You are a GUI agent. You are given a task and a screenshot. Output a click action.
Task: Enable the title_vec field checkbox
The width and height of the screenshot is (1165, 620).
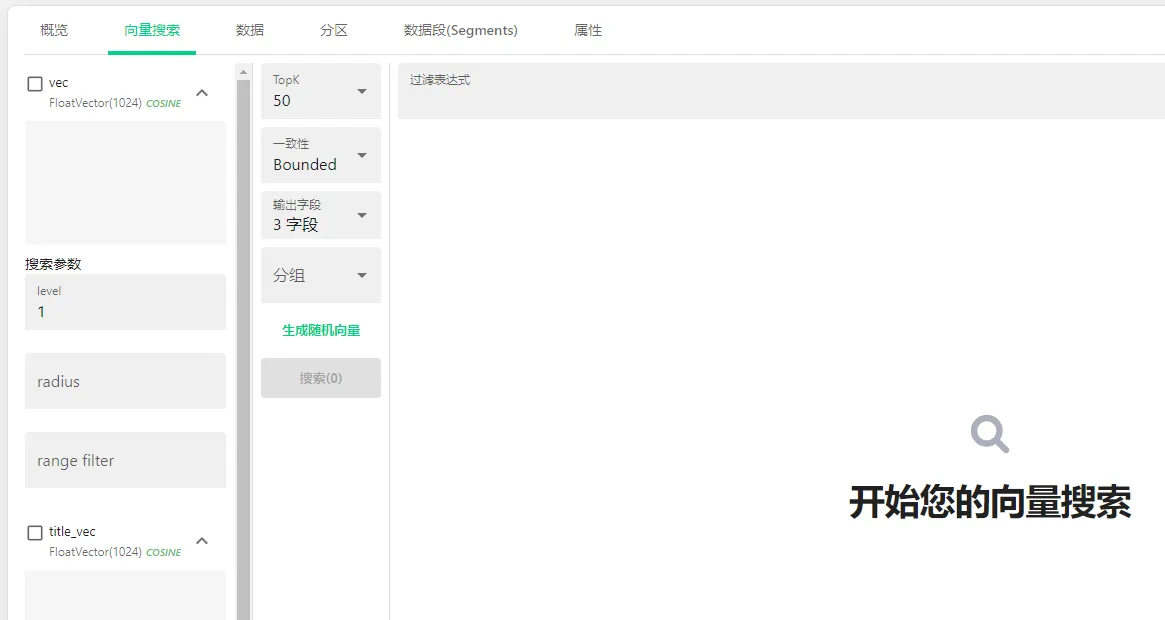[x=35, y=533]
